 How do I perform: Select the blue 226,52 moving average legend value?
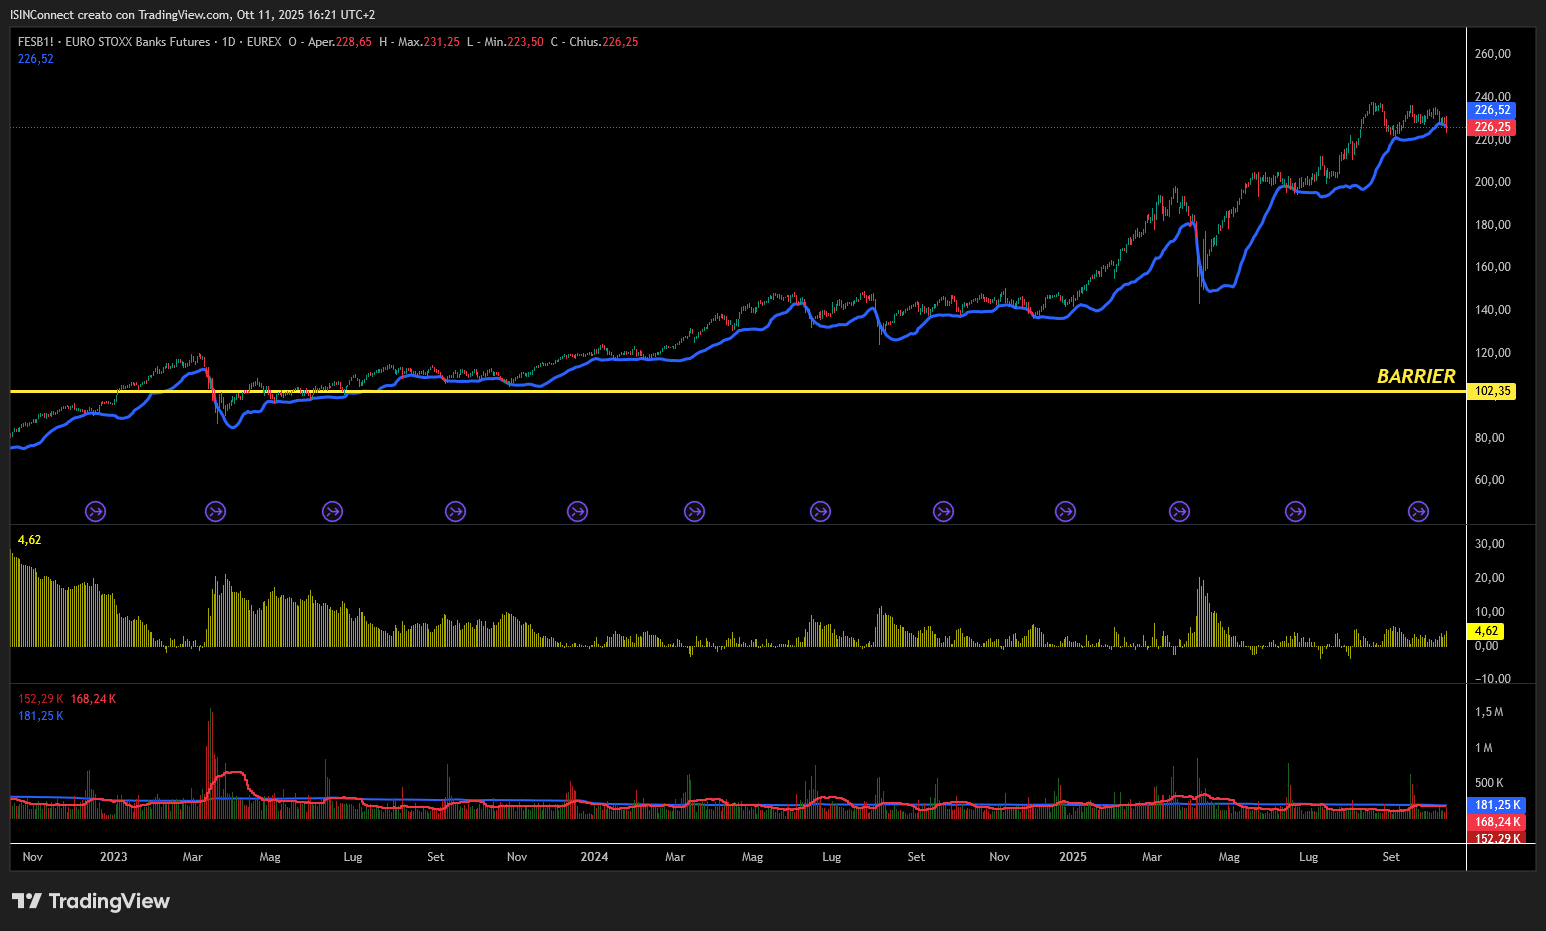point(36,59)
